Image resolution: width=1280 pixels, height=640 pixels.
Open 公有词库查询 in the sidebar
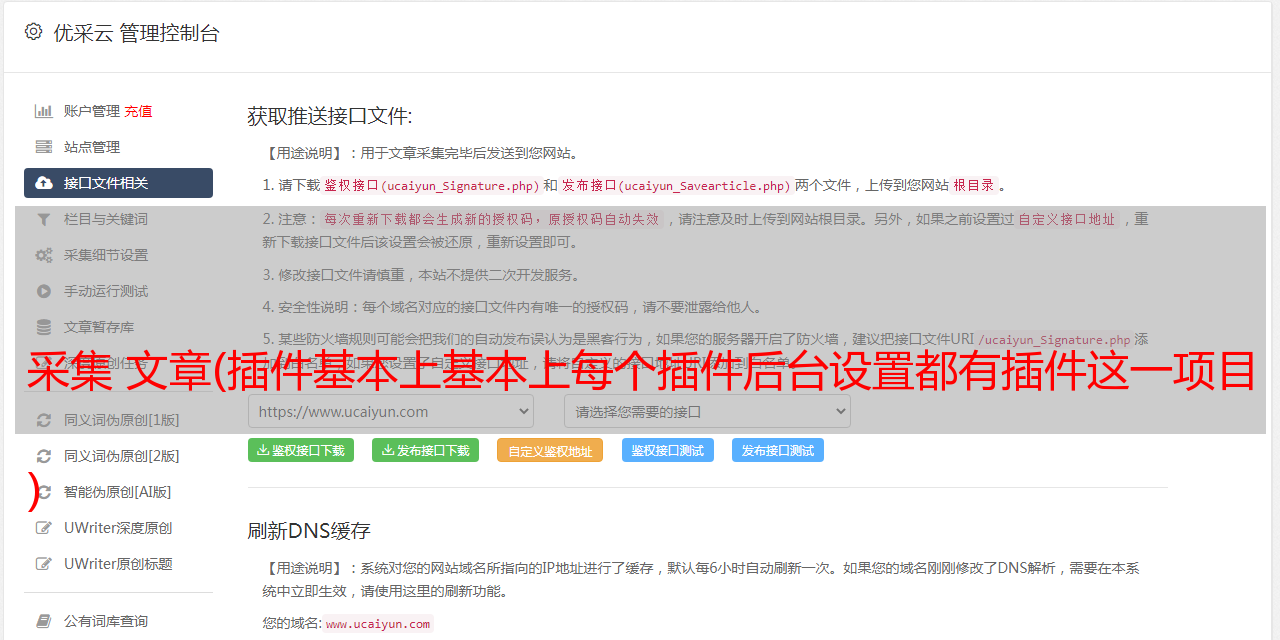pyautogui.click(x=106, y=621)
